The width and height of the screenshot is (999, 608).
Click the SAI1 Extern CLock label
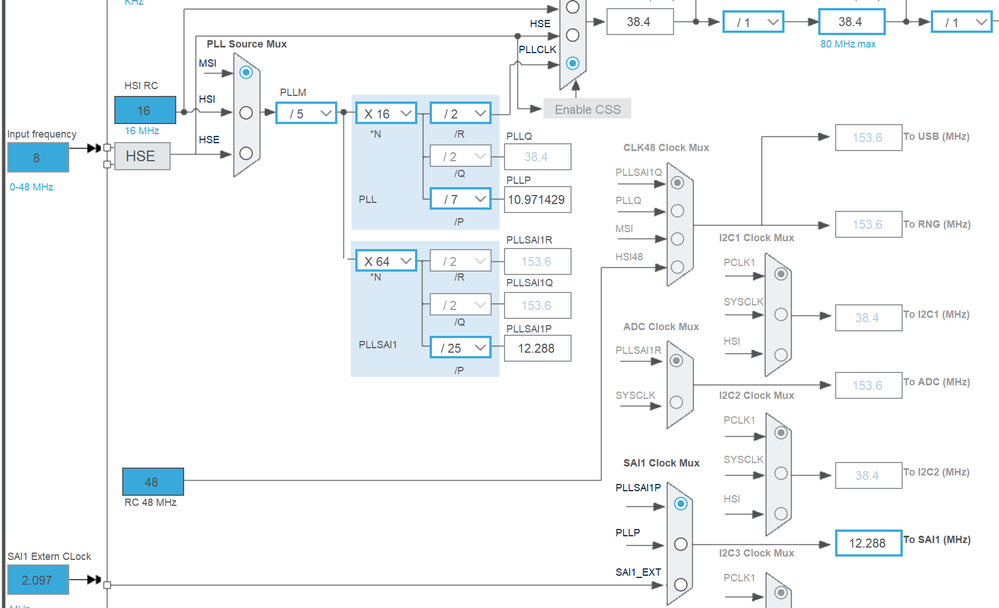click(49, 556)
